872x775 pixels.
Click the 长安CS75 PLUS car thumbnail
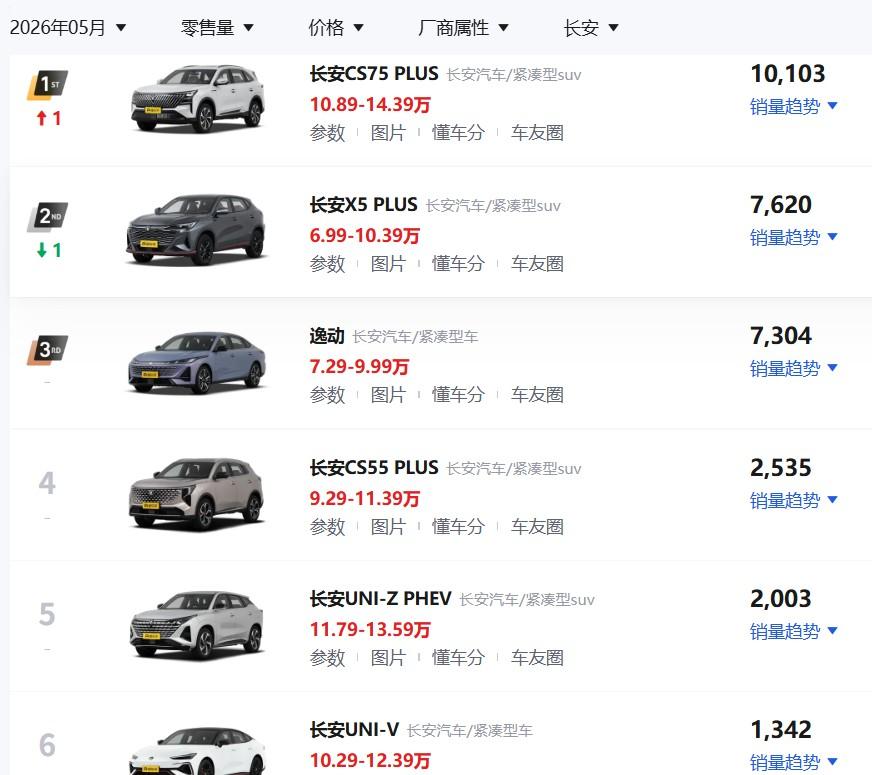pyautogui.click(x=197, y=98)
